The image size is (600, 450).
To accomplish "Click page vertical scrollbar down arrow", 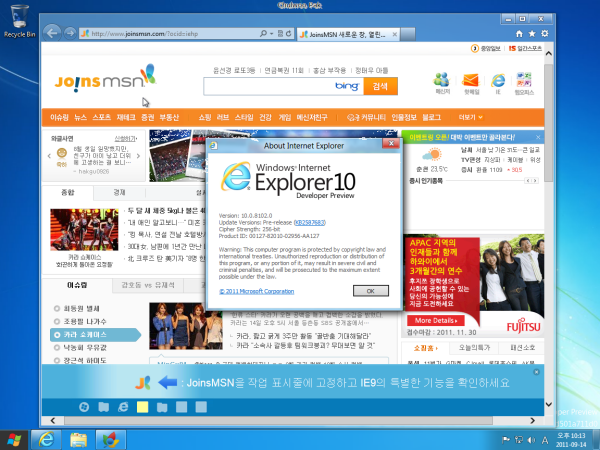I will (x=549, y=404).
